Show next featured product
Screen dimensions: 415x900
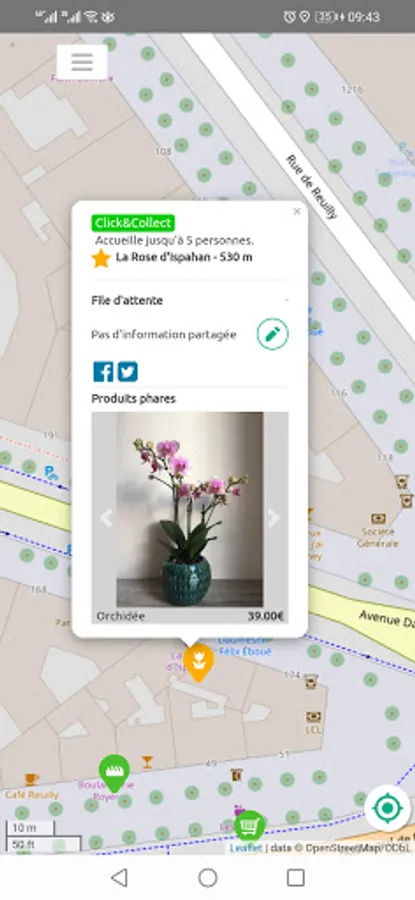pos(273,518)
